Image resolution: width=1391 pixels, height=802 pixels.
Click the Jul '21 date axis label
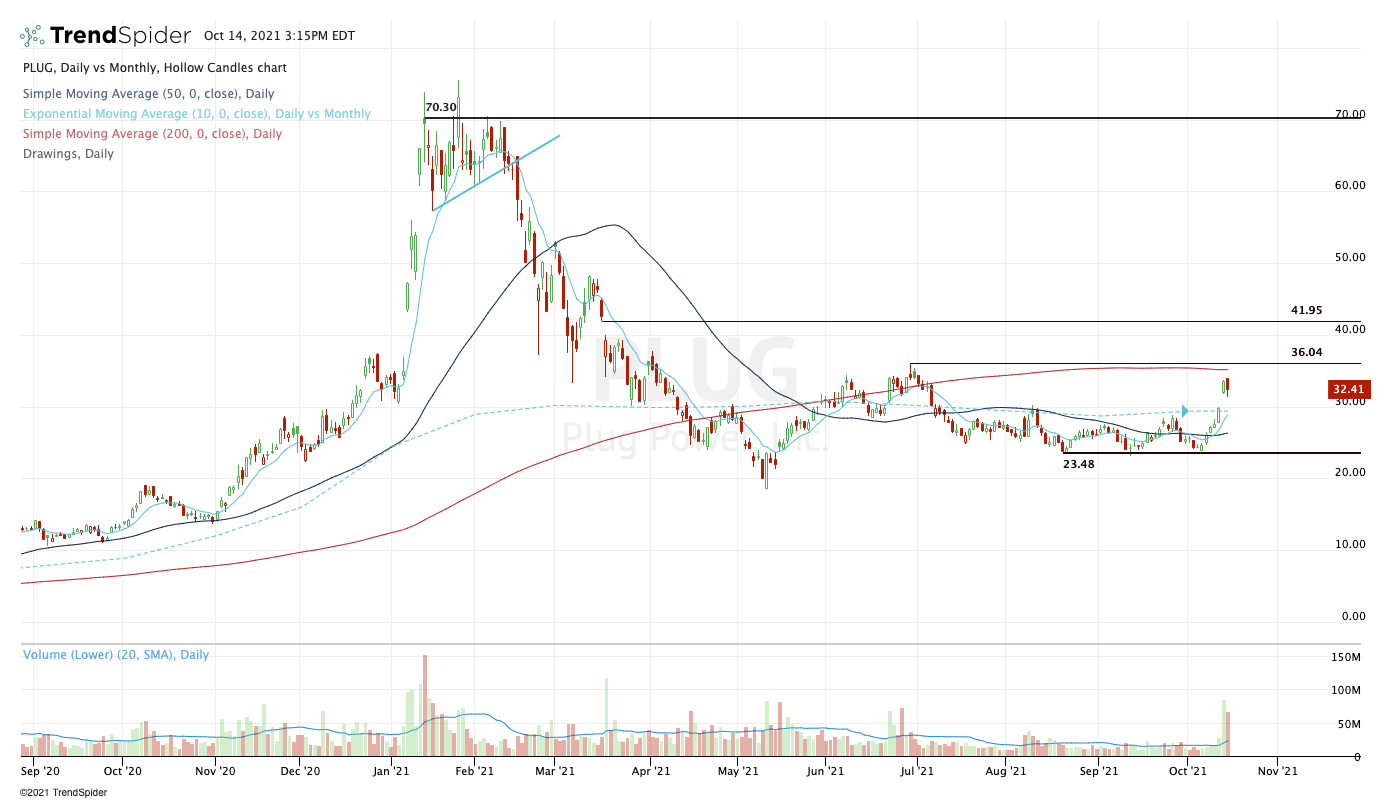917,771
